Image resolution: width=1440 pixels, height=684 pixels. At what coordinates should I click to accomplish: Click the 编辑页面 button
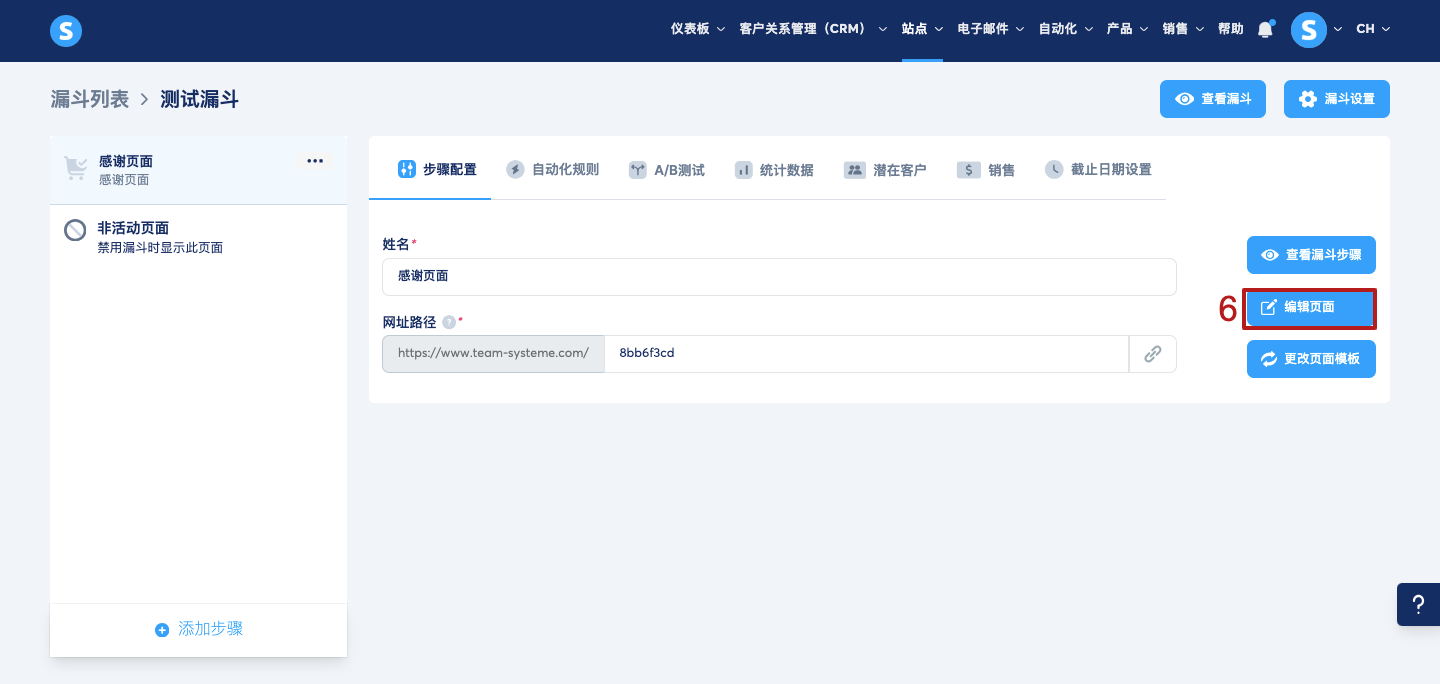pyautogui.click(x=1311, y=308)
